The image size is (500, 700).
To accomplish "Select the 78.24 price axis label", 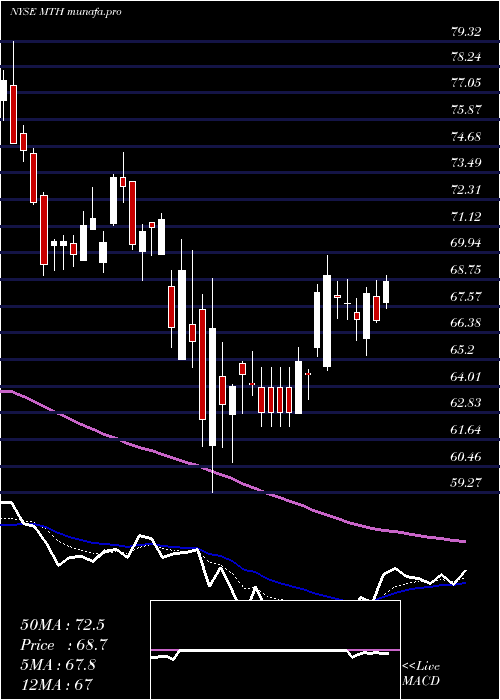I will click(x=466, y=56).
